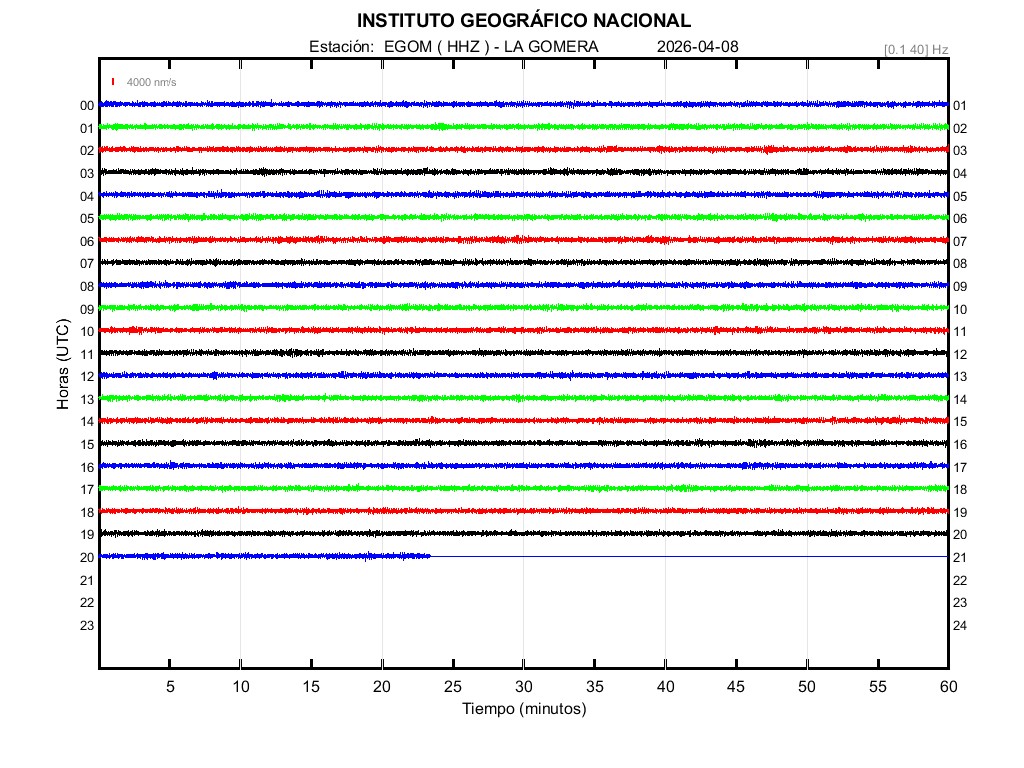Viewport: 1024px width, 768px height.
Task: Select the right-side hour label 12
Action: [x=960, y=355]
